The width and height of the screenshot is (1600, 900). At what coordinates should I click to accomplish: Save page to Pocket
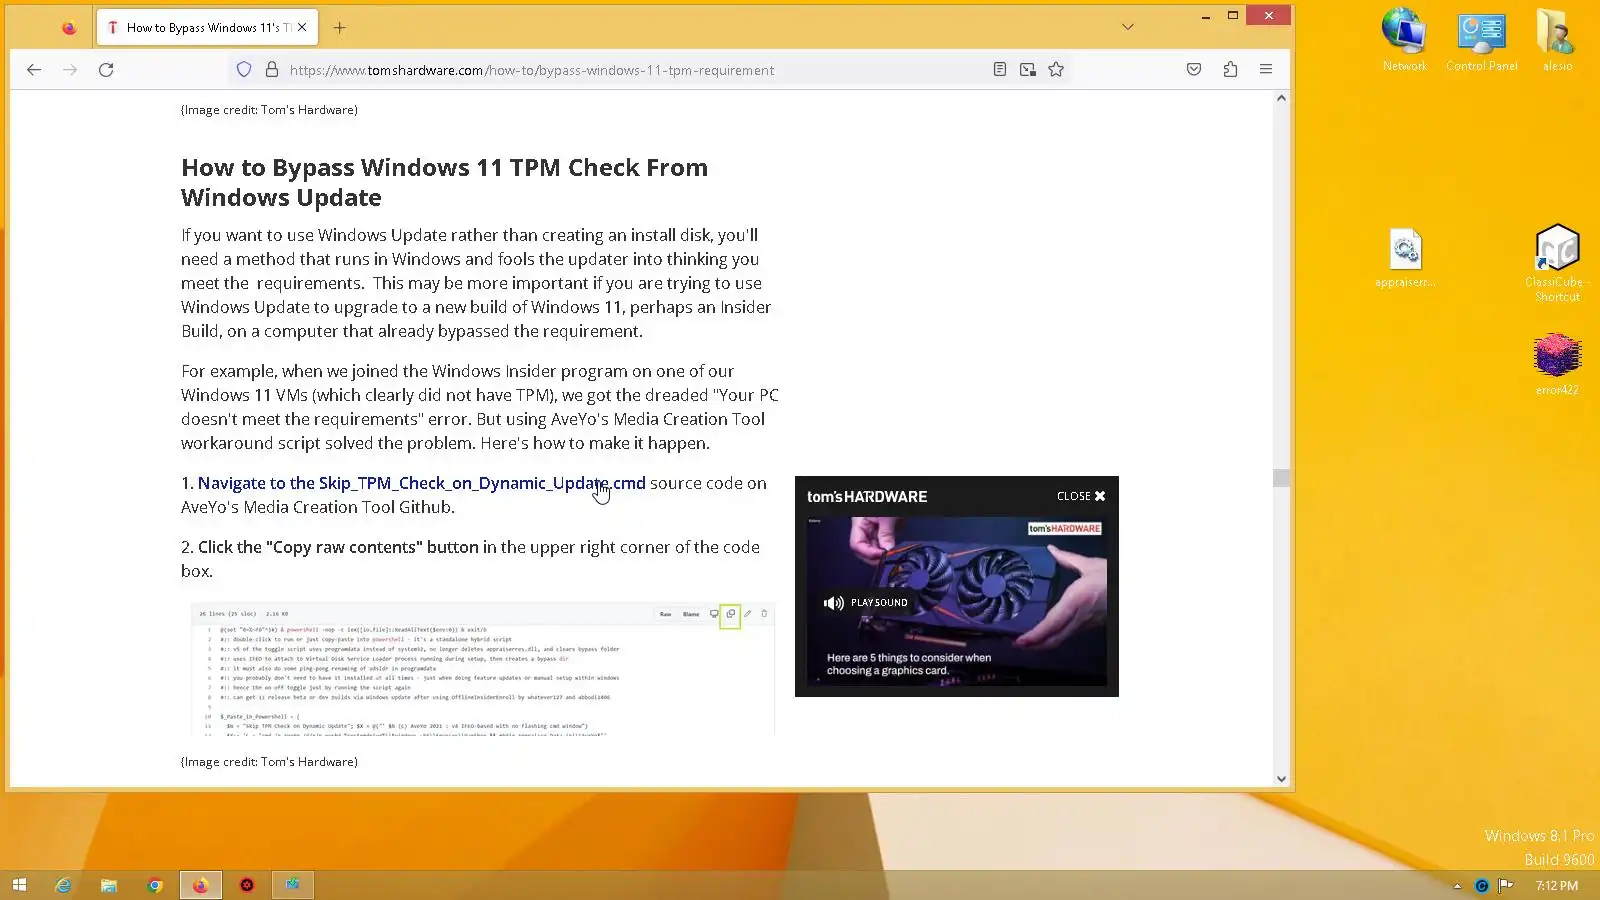coord(1194,70)
